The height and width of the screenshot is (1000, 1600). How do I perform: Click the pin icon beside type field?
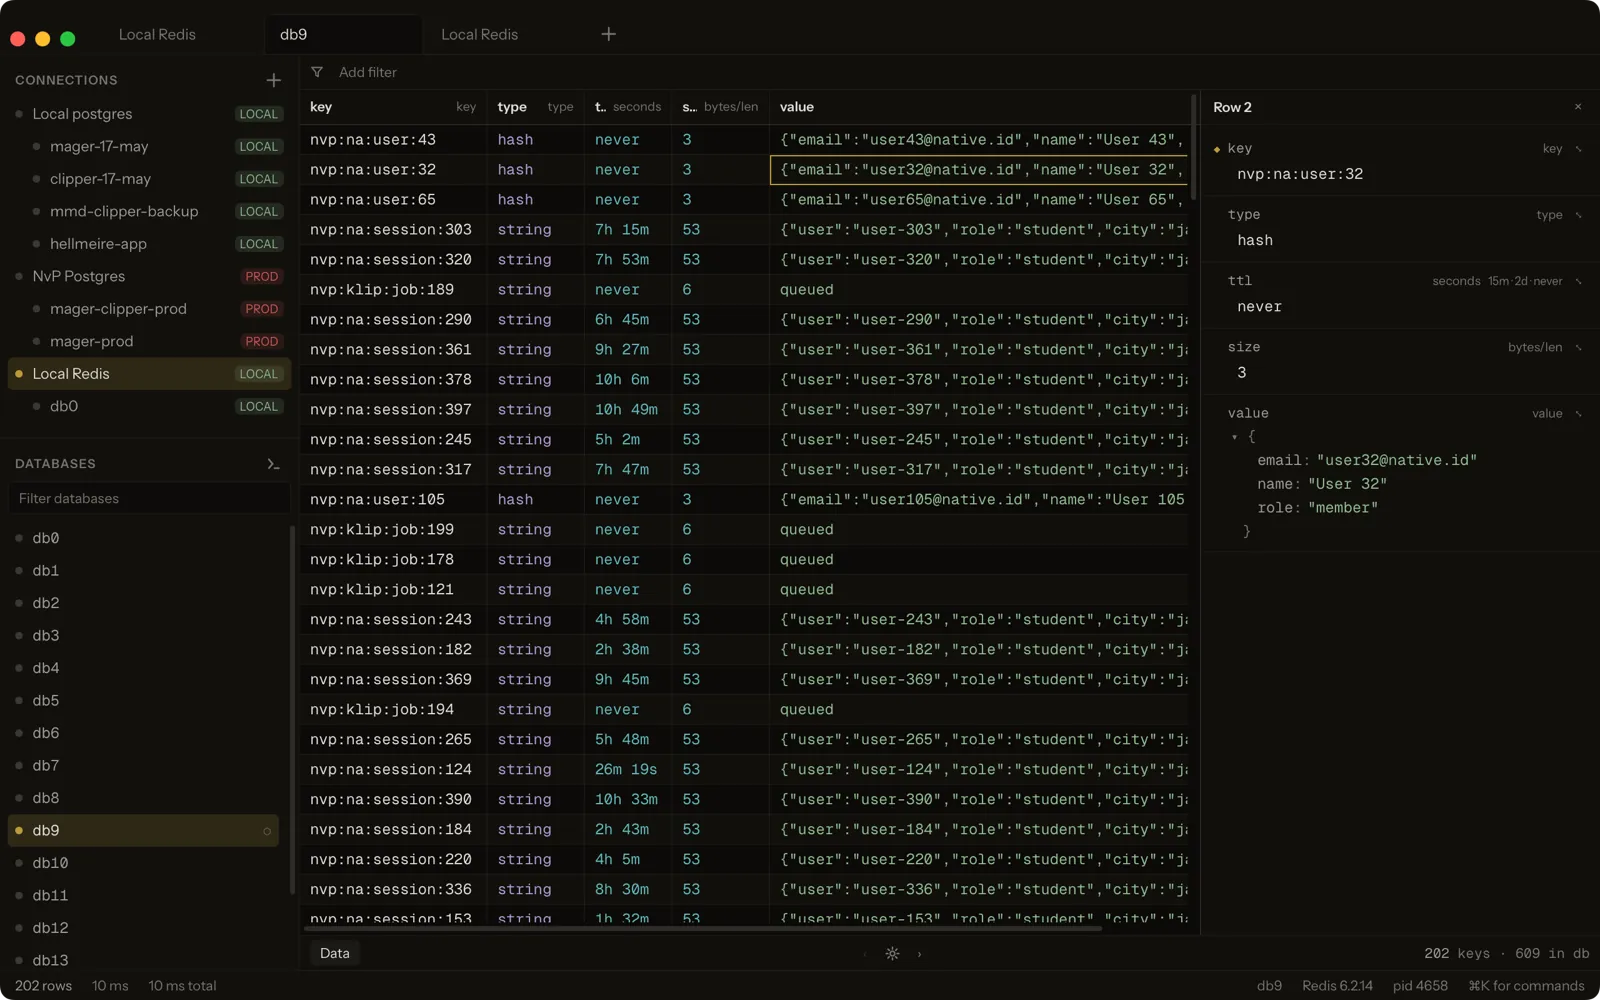tap(1579, 215)
